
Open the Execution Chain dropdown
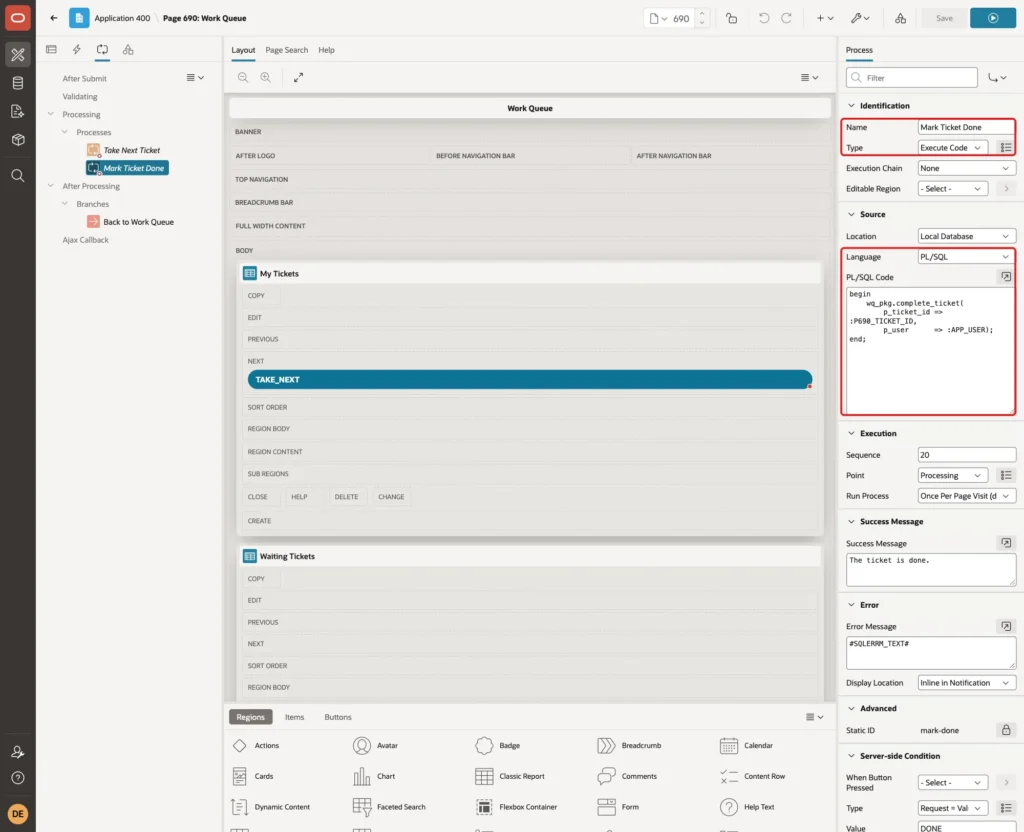click(966, 168)
